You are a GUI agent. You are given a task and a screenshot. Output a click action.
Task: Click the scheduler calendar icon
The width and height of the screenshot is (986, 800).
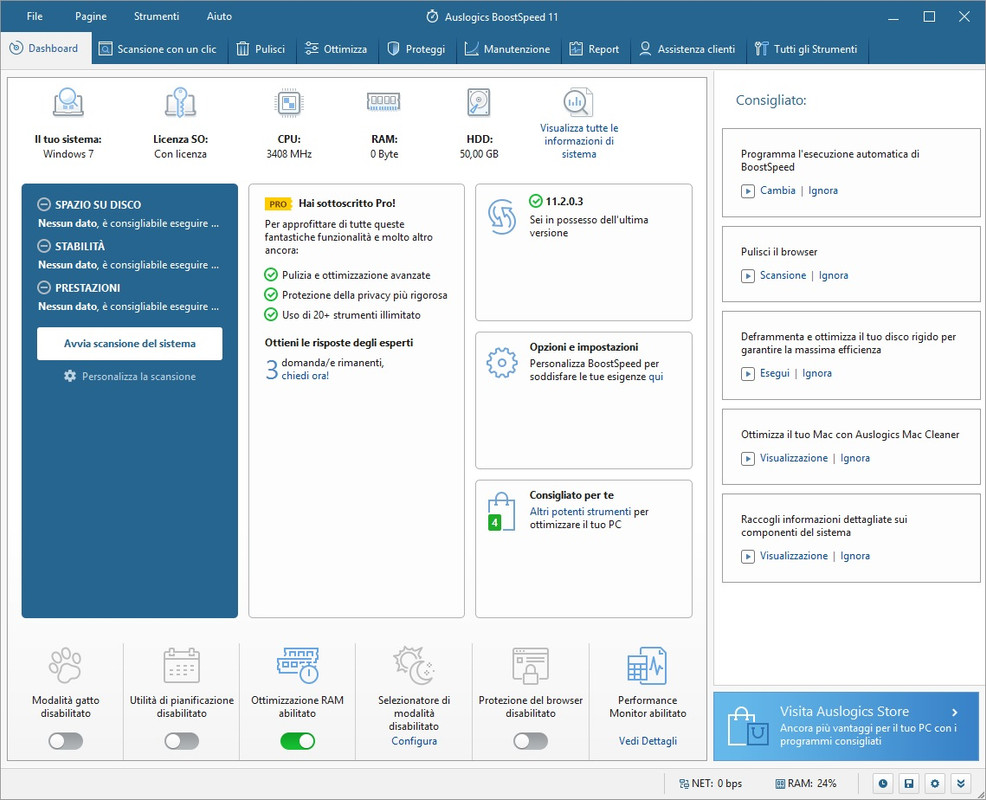tap(182, 665)
